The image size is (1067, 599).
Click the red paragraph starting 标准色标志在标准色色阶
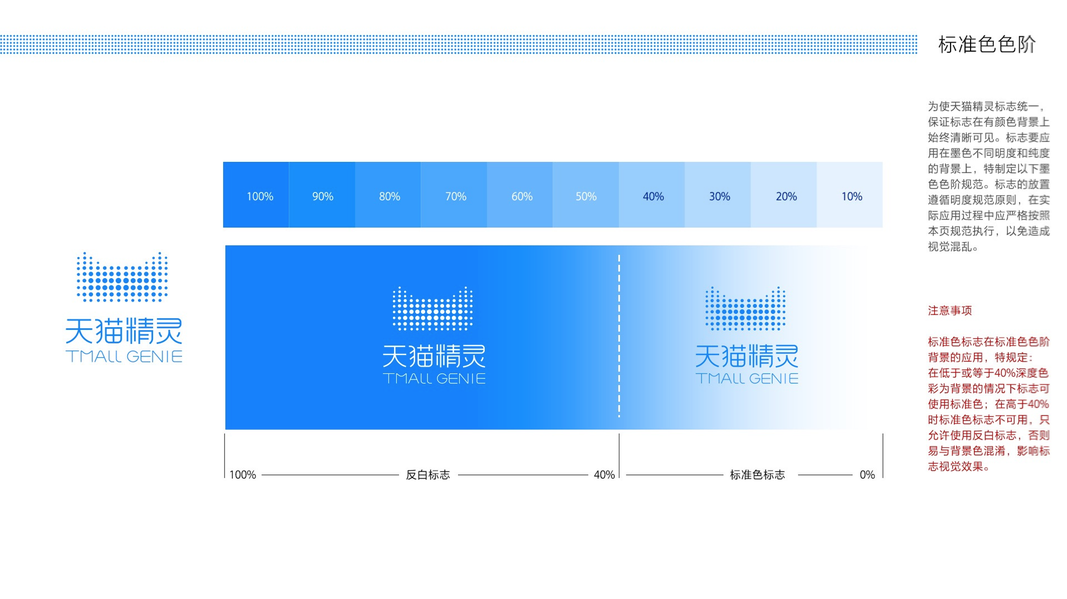(x=989, y=404)
